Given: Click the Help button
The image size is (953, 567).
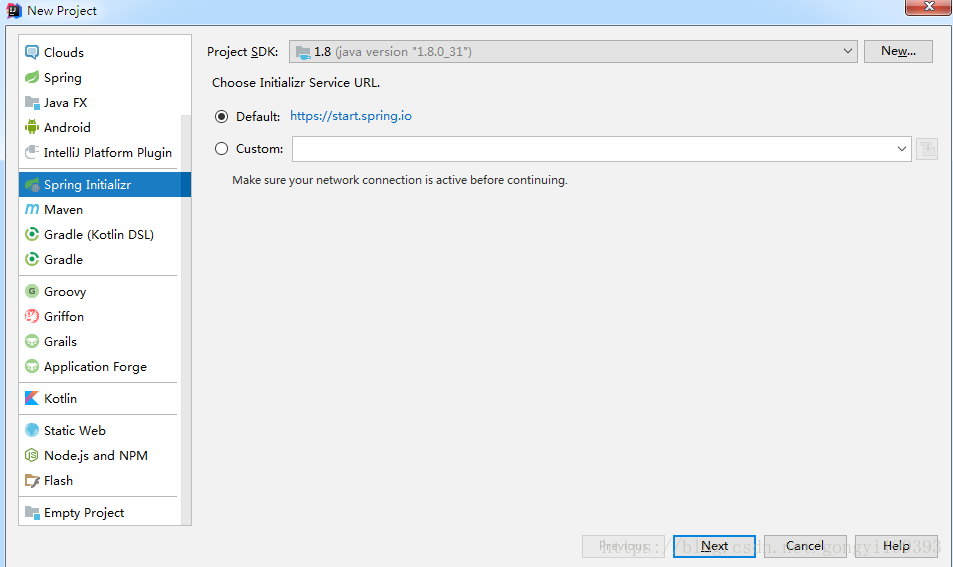Looking at the screenshot, I should (x=896, y=546).
